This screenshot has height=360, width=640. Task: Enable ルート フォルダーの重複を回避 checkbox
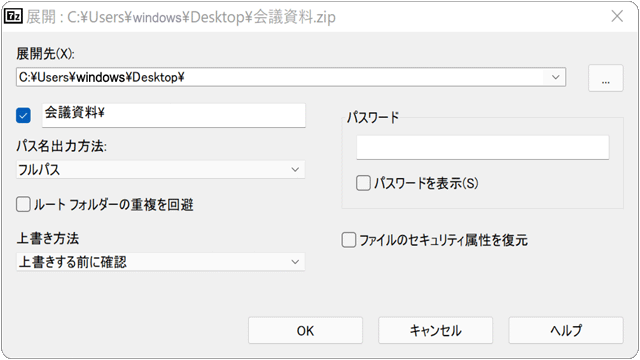23,204
